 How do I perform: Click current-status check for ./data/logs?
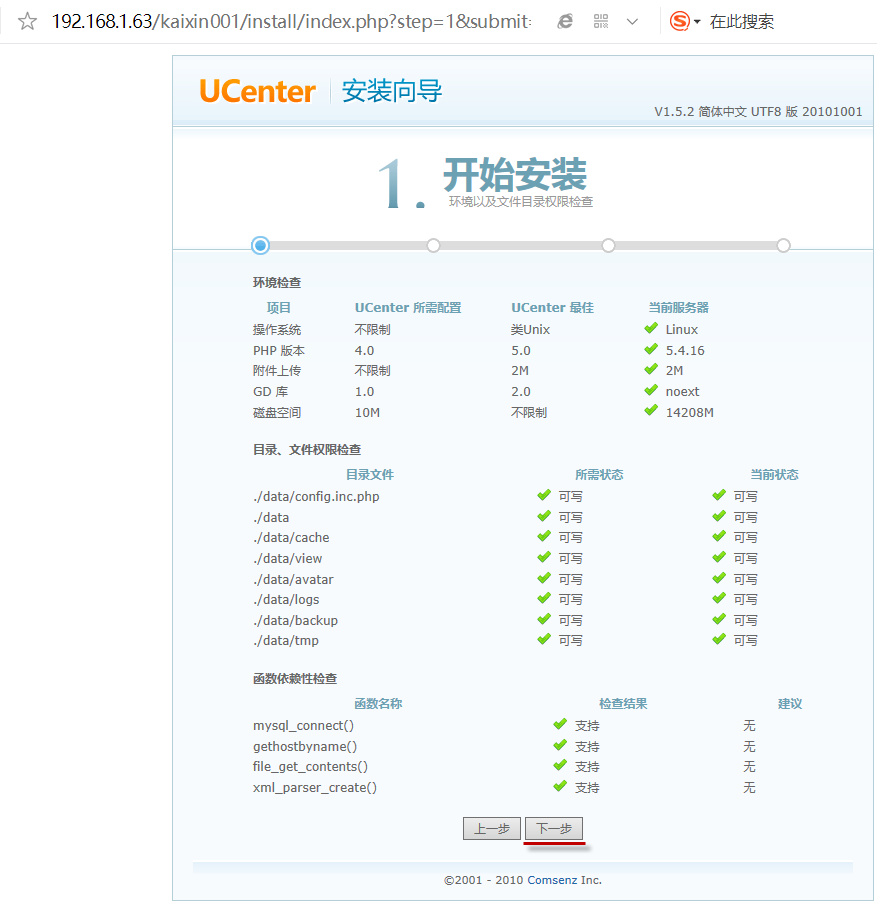[719, 598]
